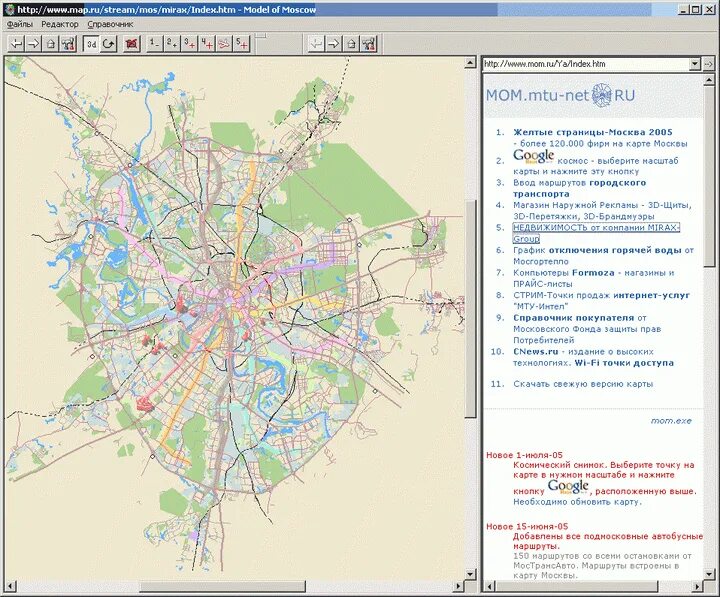The height and width of the screenshot is (597, 720).
Task: Click the Google logo in news text
Action: point(568,487)
